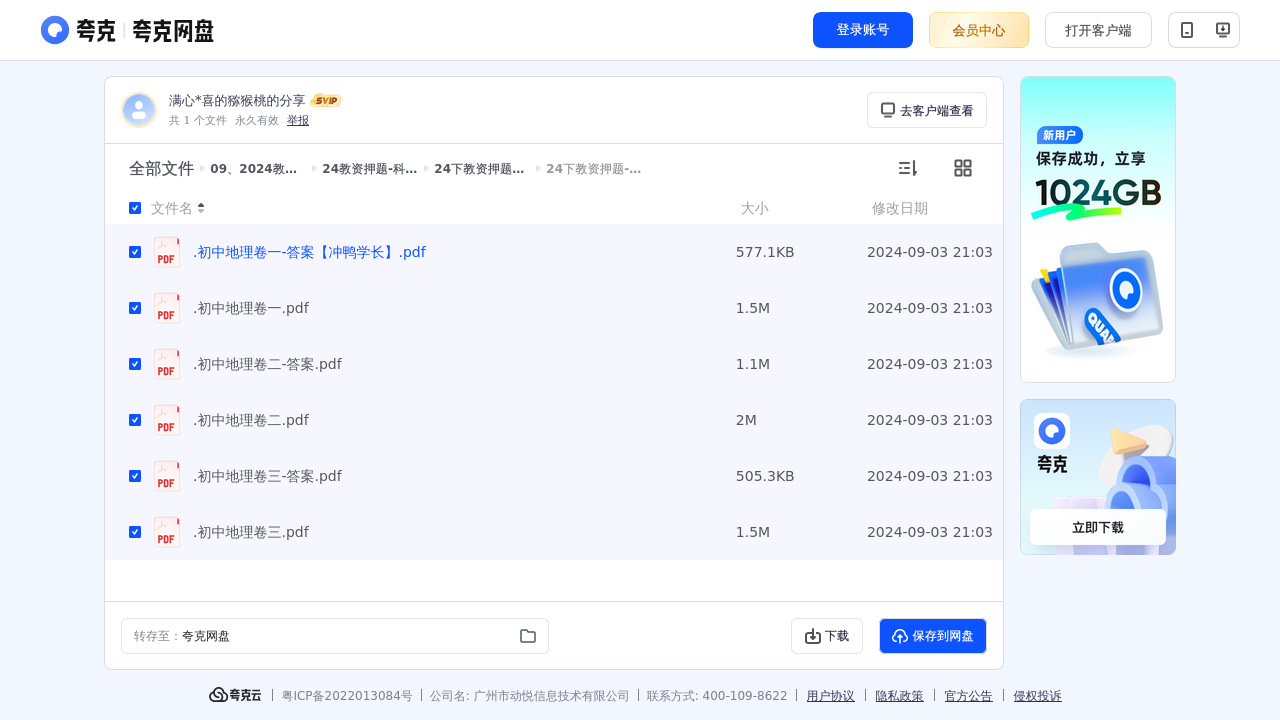The image size is (1280, 720).
Task: Go to 09、2024教… breadcrumb folder
Action: pyautogui.click(x=254, y=169)
